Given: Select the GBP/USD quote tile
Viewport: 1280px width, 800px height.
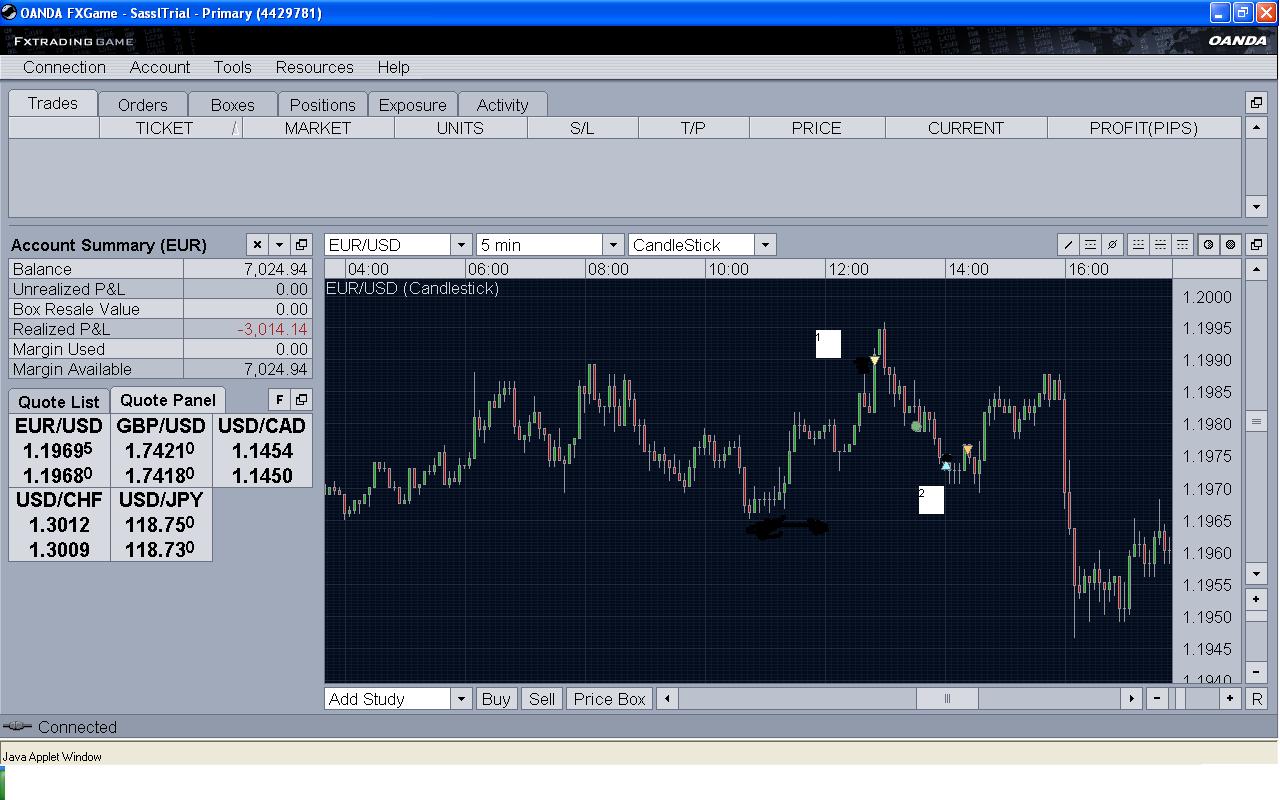Looking at the screenshot, I should click(x=161, y=450).
